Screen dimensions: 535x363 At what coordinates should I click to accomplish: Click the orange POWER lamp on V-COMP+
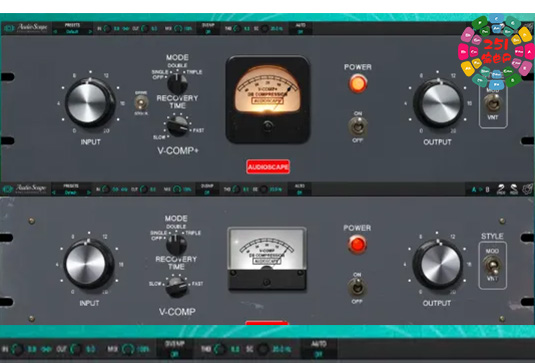pos(358,84)
